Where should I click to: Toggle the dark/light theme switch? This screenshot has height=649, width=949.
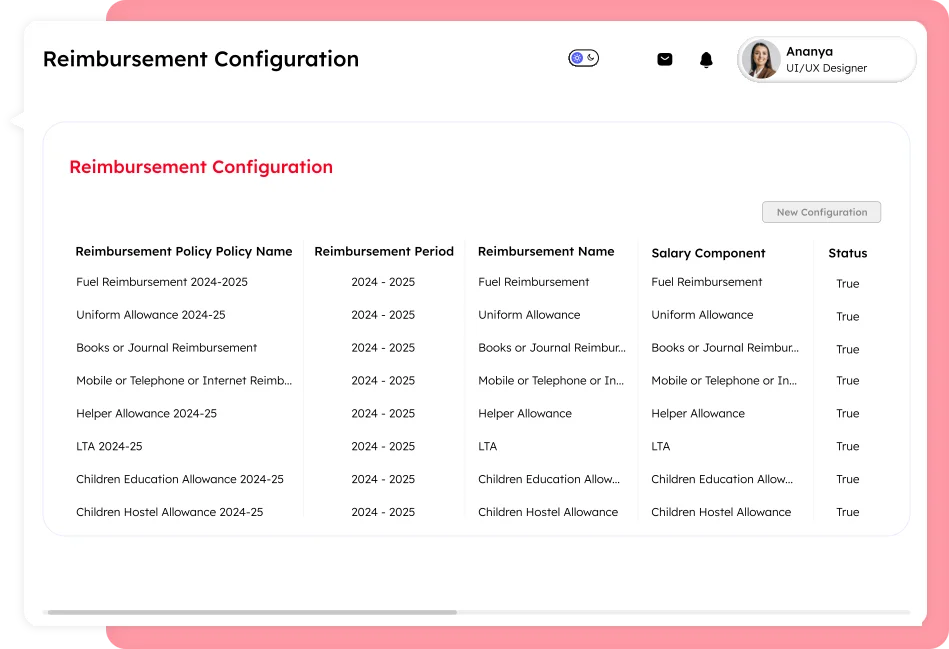click(x=583, y=58)
